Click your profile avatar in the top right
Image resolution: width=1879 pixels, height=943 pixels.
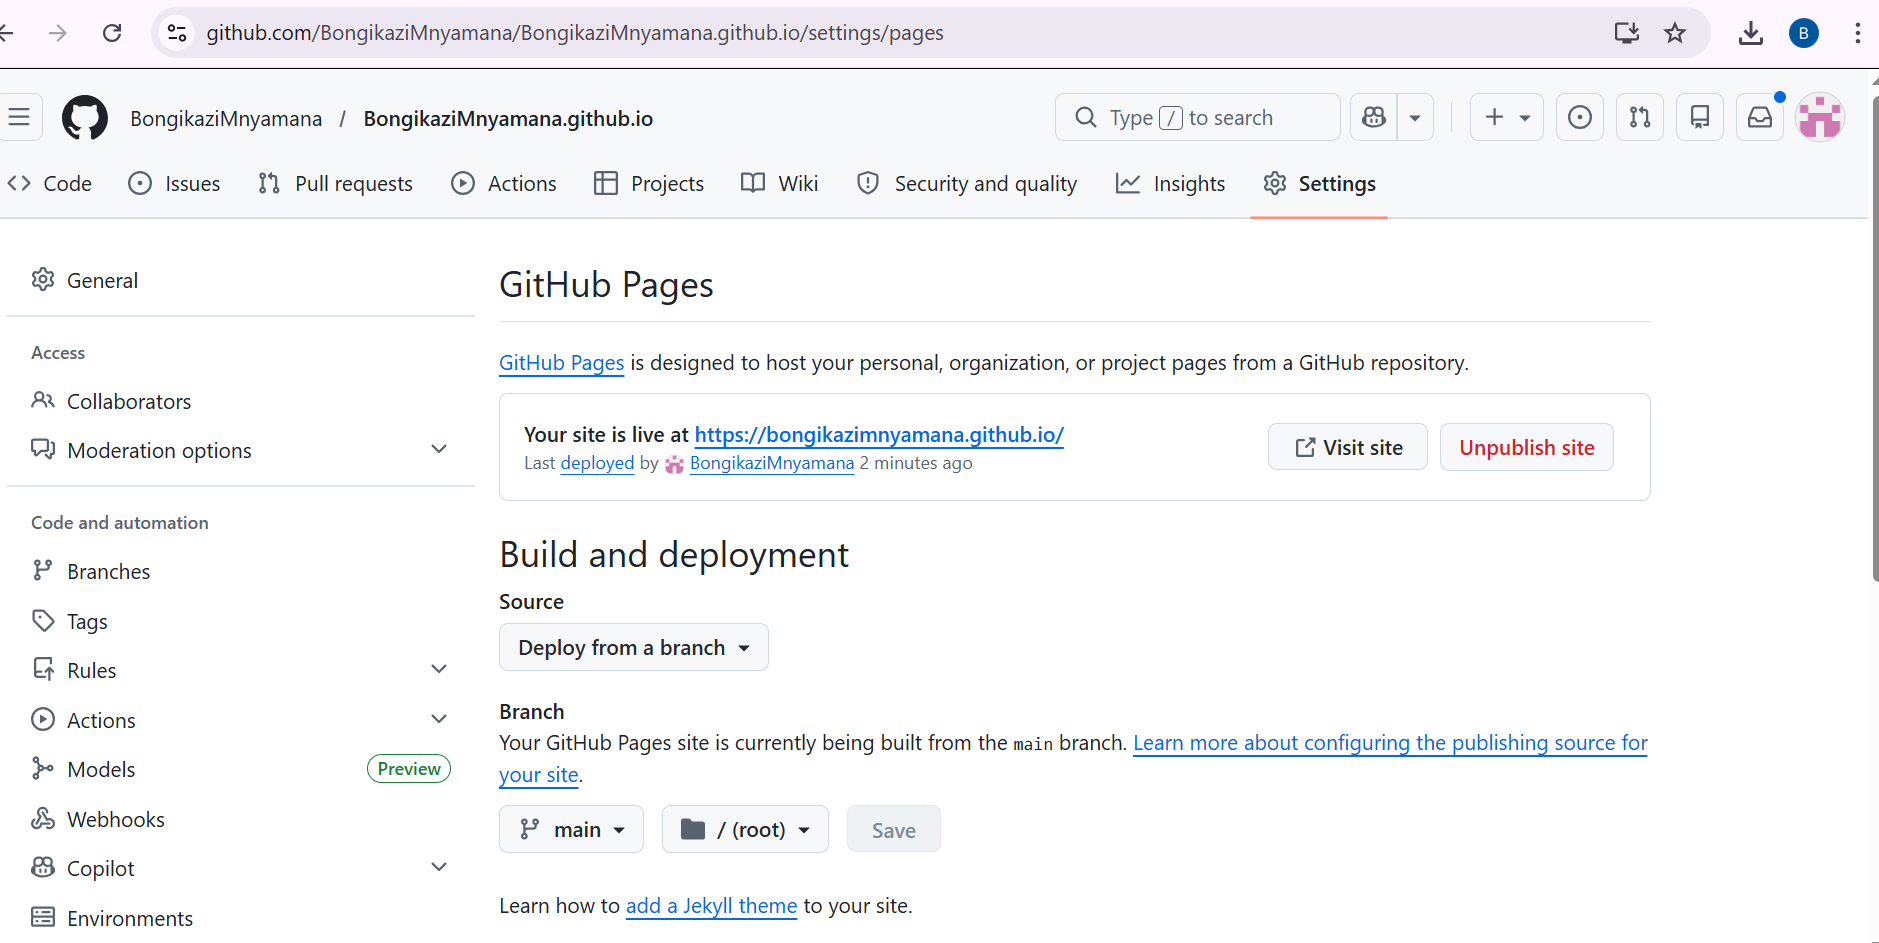pyautogui.click(x=1819, y=117)
